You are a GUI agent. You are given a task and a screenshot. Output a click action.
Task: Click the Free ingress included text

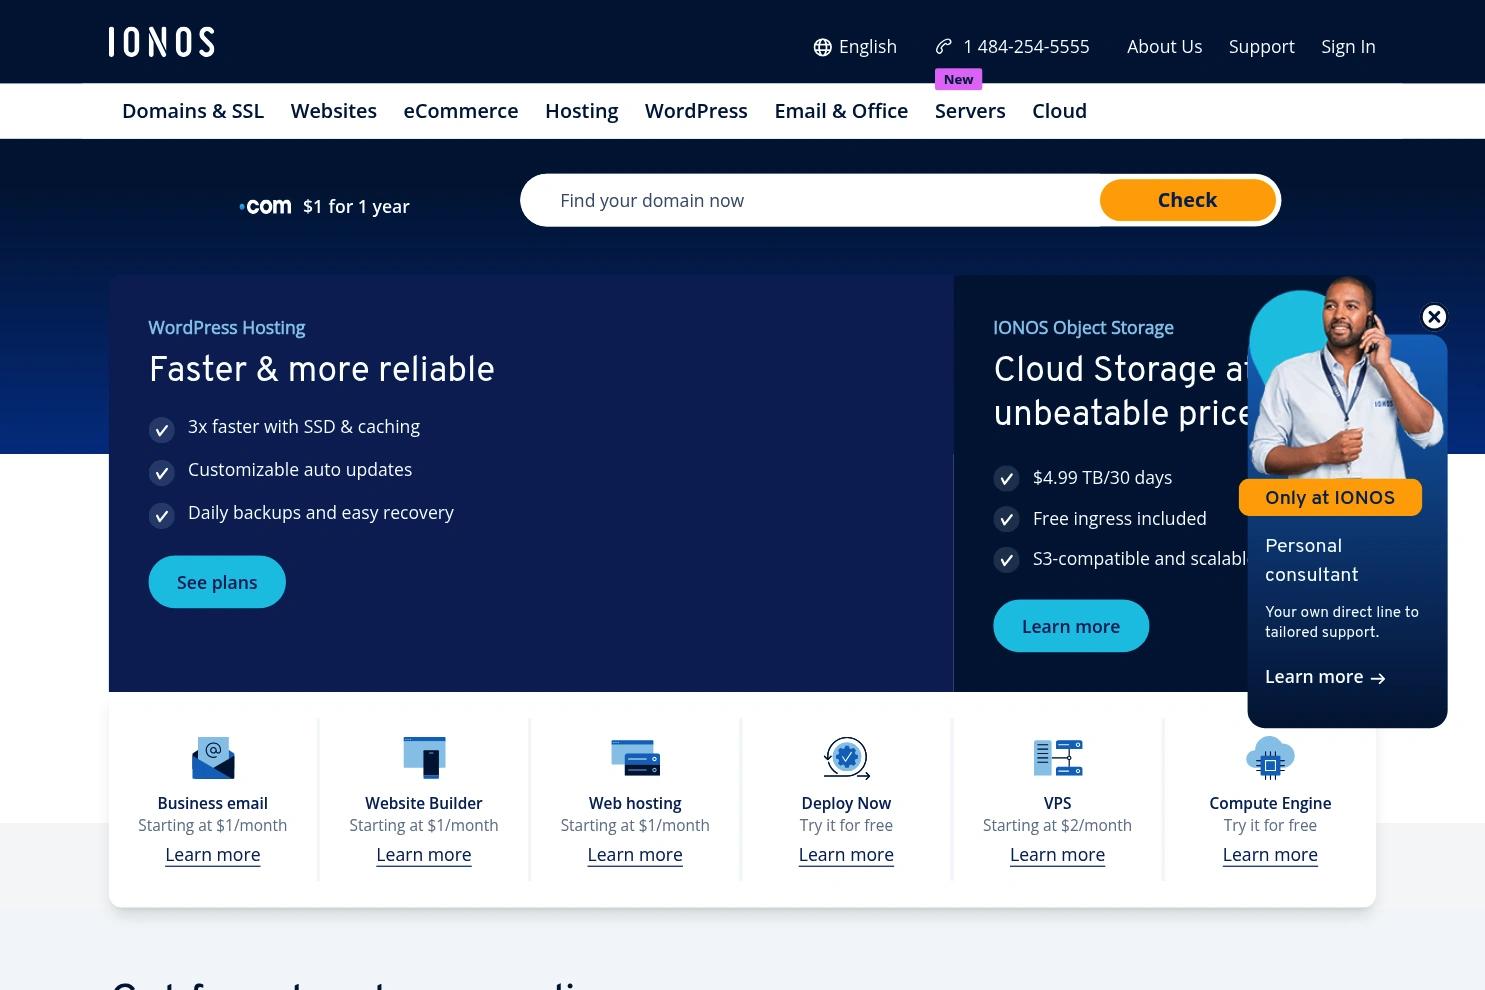tap(1120, 519)
